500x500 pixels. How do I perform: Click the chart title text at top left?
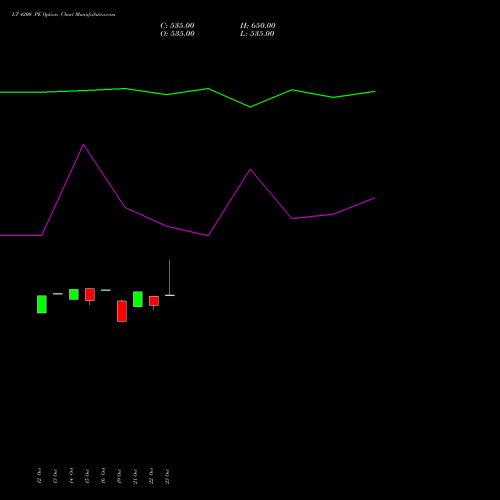point(63,15)
